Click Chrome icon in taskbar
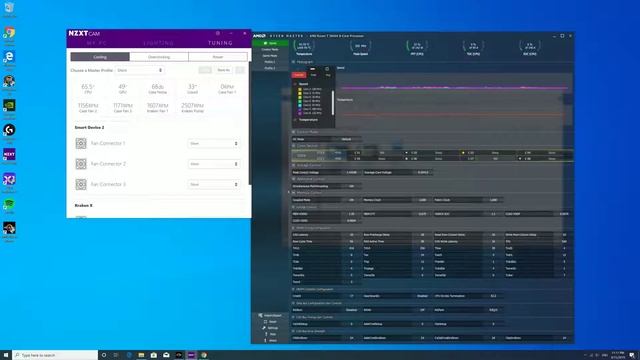Image resolution: width=640 pixels, height=360 pixels. (x=204, y=355)
